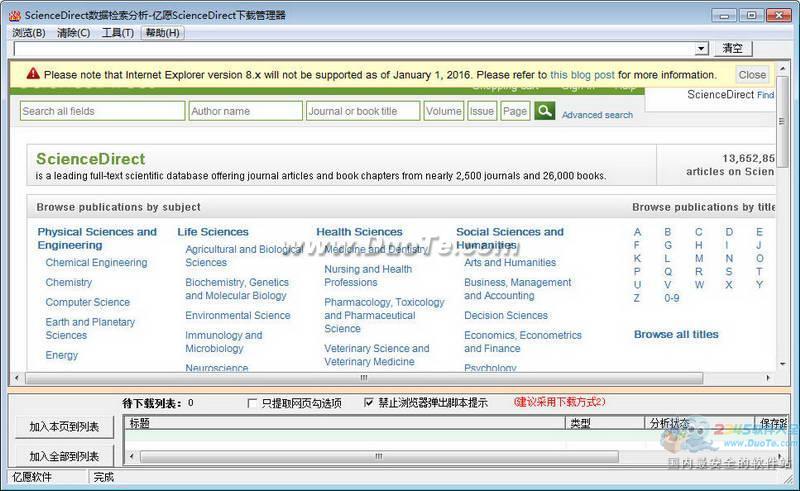Open Biochemistry, Genetics and Molecular Biology
Image resolution: width=800 pixels, height=491 pixels.
(x=237, y=289)
